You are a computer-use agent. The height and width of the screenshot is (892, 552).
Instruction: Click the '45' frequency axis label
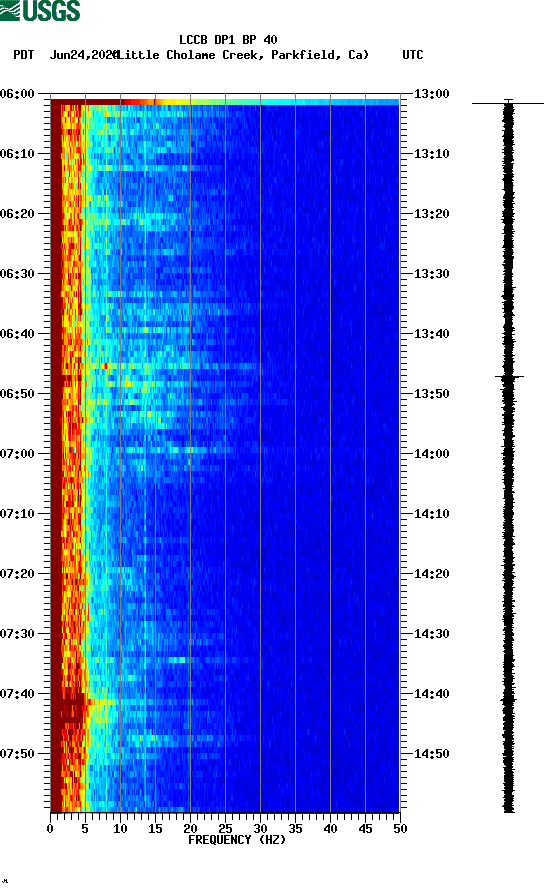(x=365, y=829)
